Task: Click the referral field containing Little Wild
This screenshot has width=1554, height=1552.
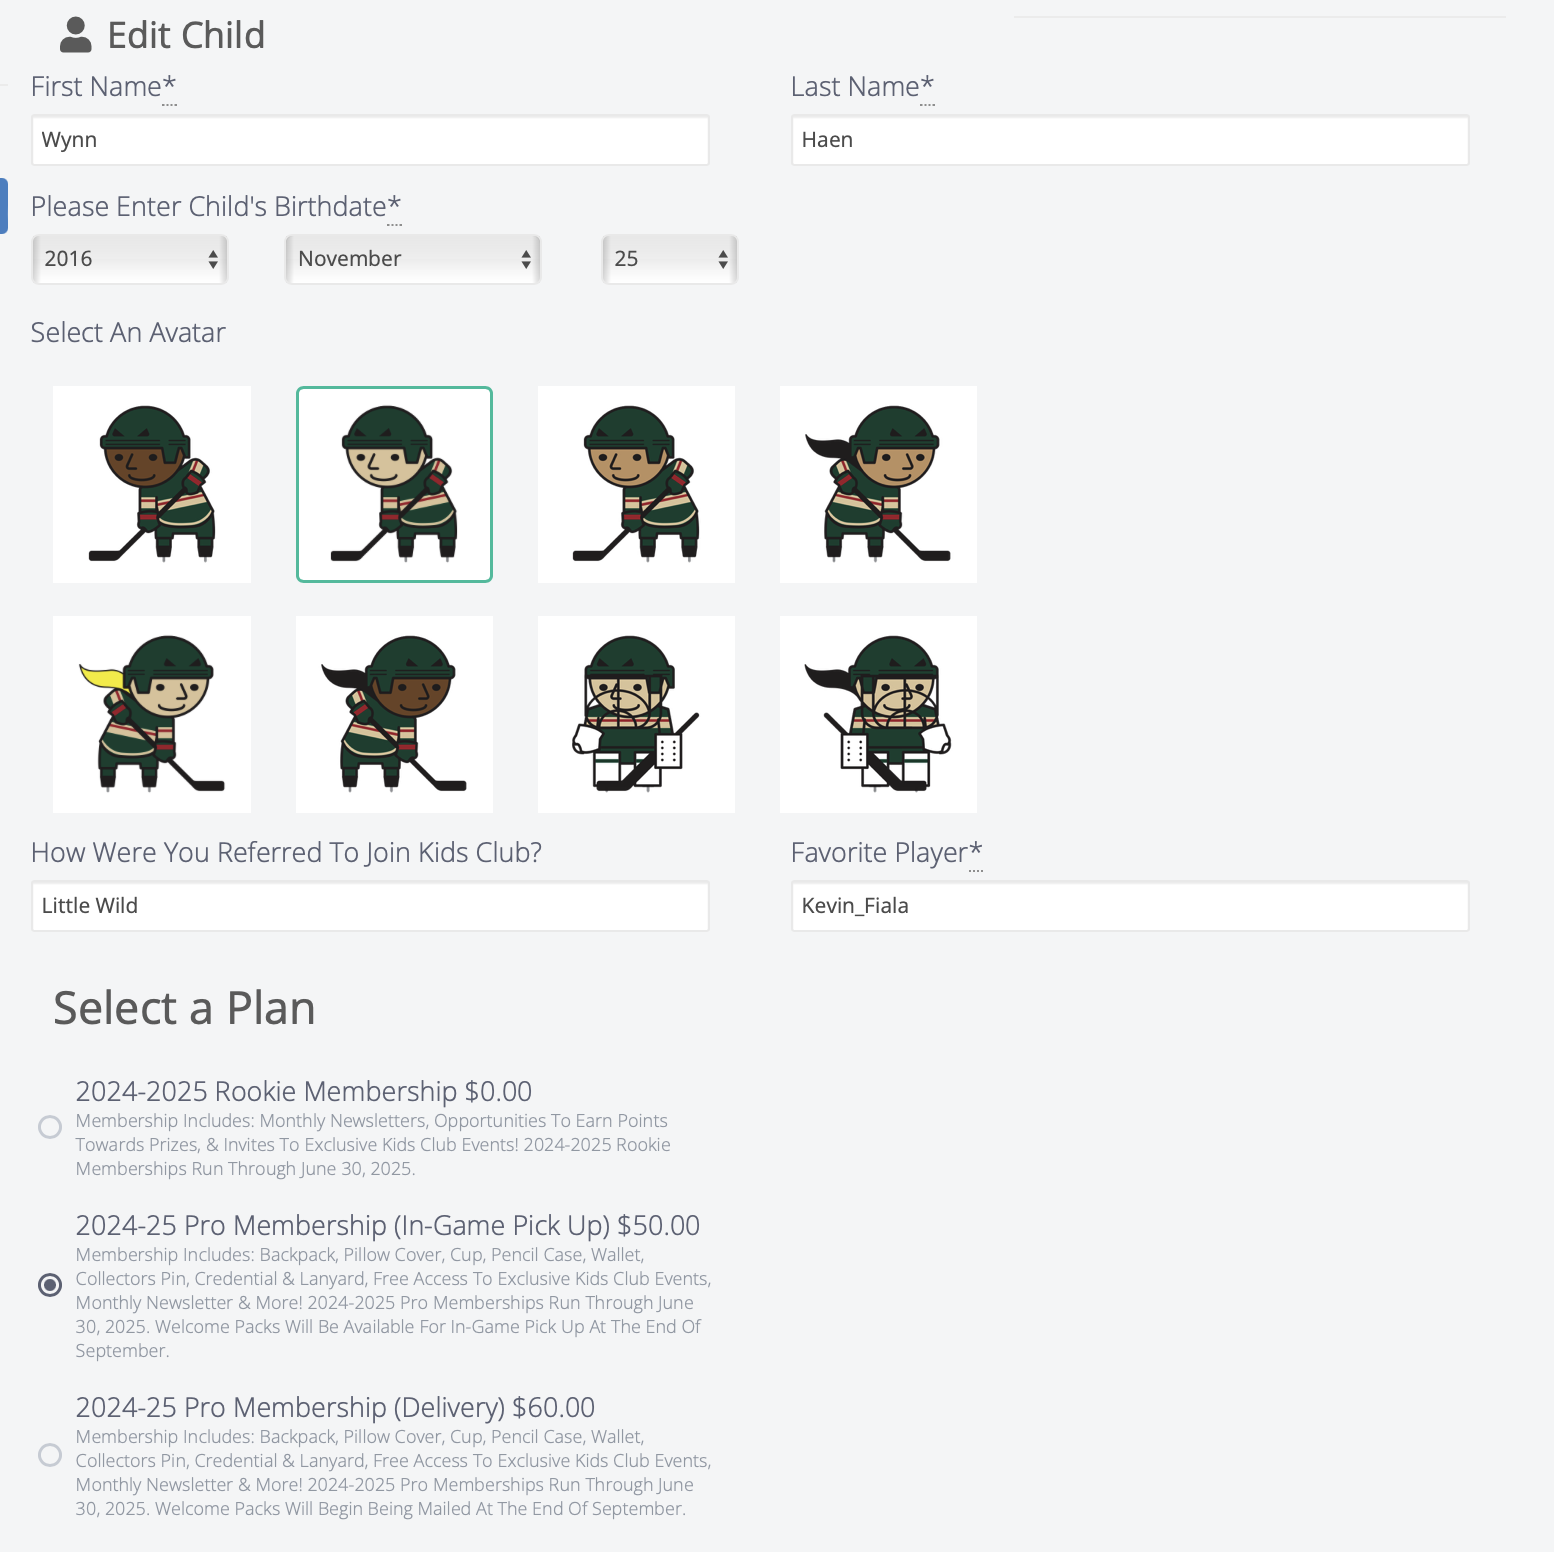Action: [370, 906]
